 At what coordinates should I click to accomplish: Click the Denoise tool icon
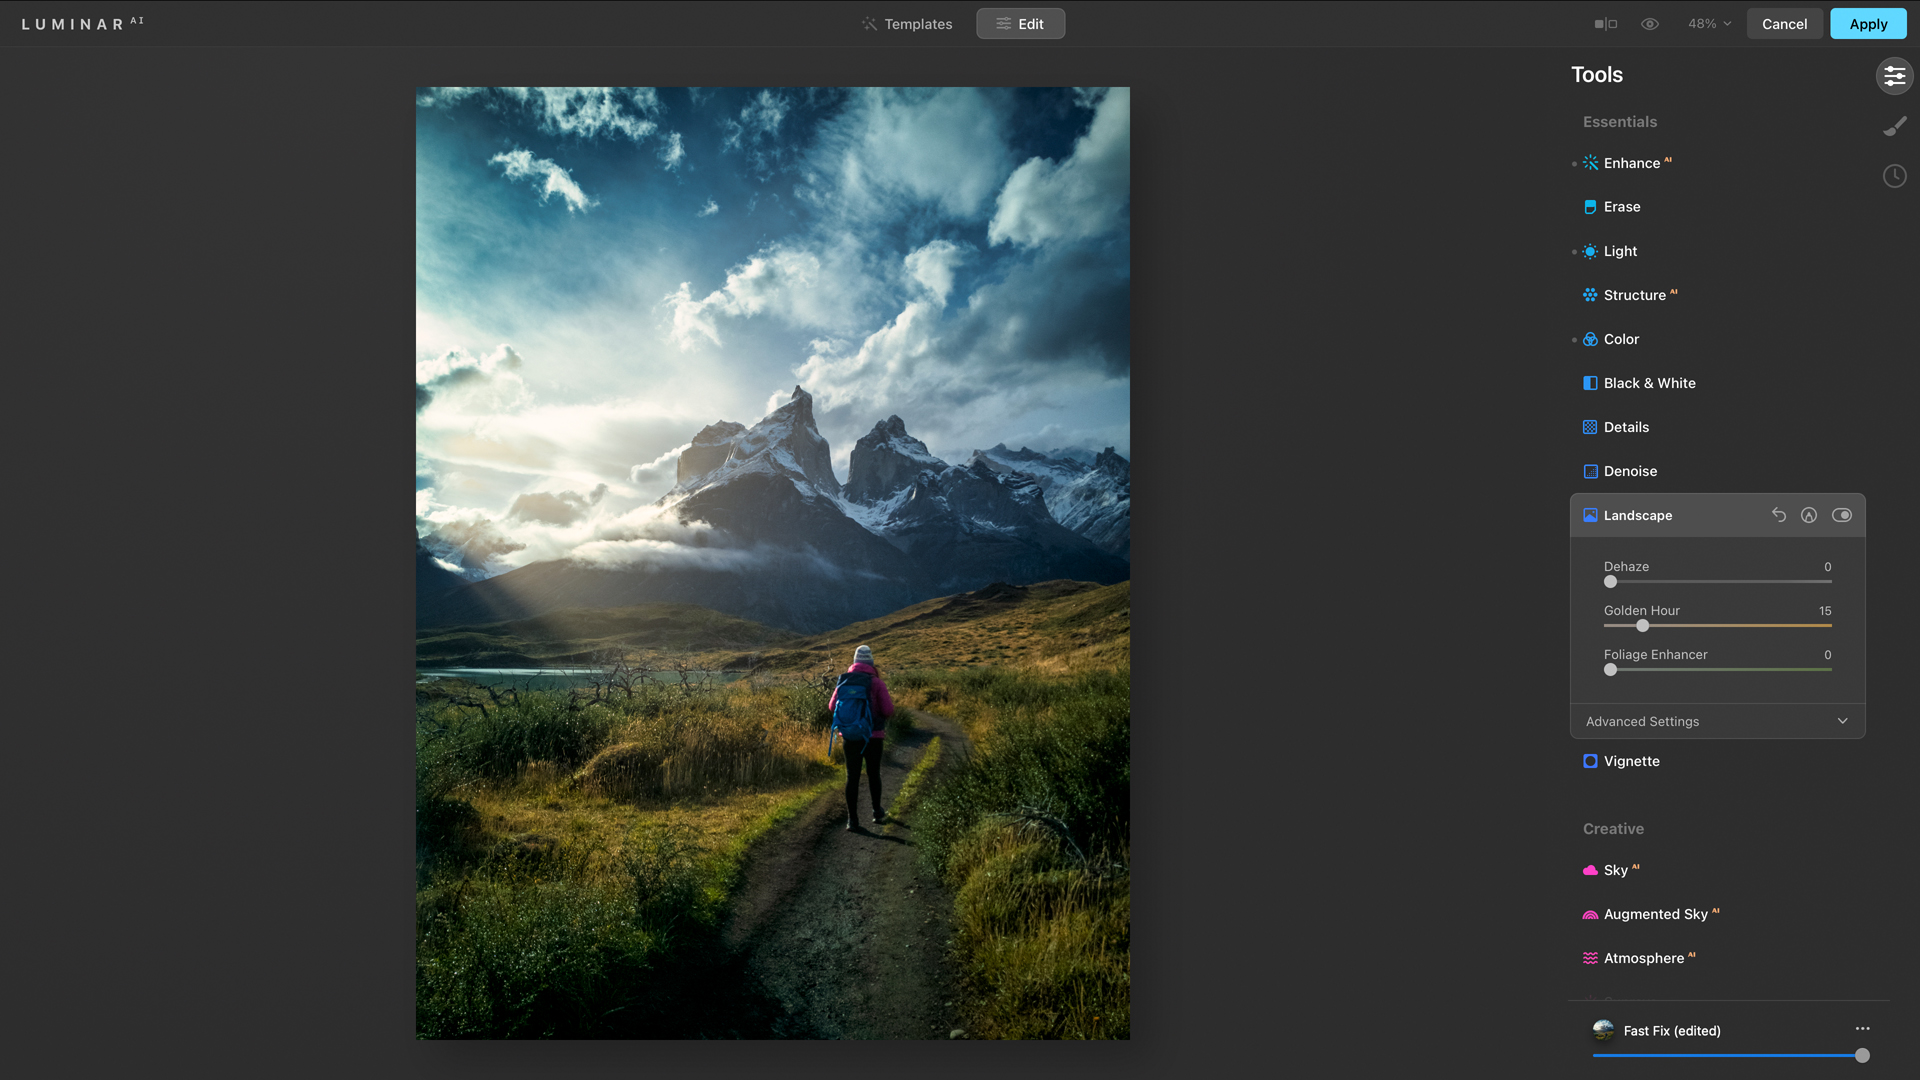coord(1589,471)
